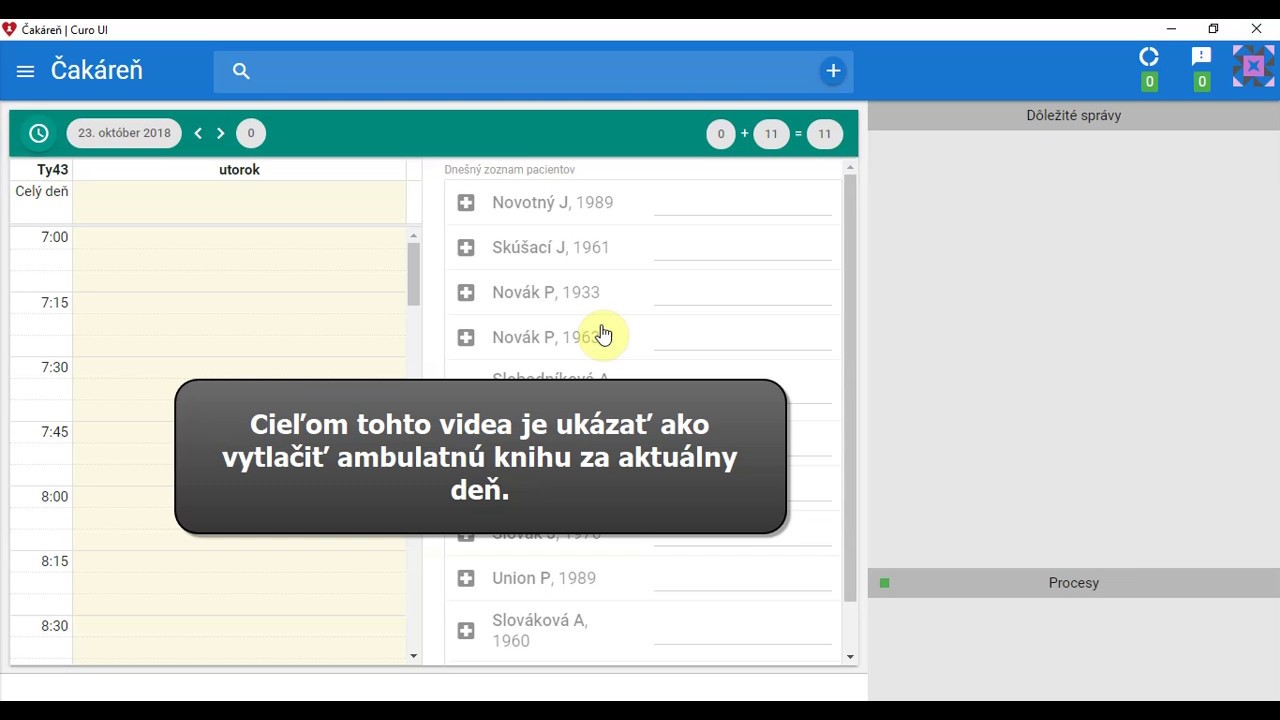Screen dimensions: 1280x720
Task: Expand the second Novák P entry
Action: (x=466, y=338)
